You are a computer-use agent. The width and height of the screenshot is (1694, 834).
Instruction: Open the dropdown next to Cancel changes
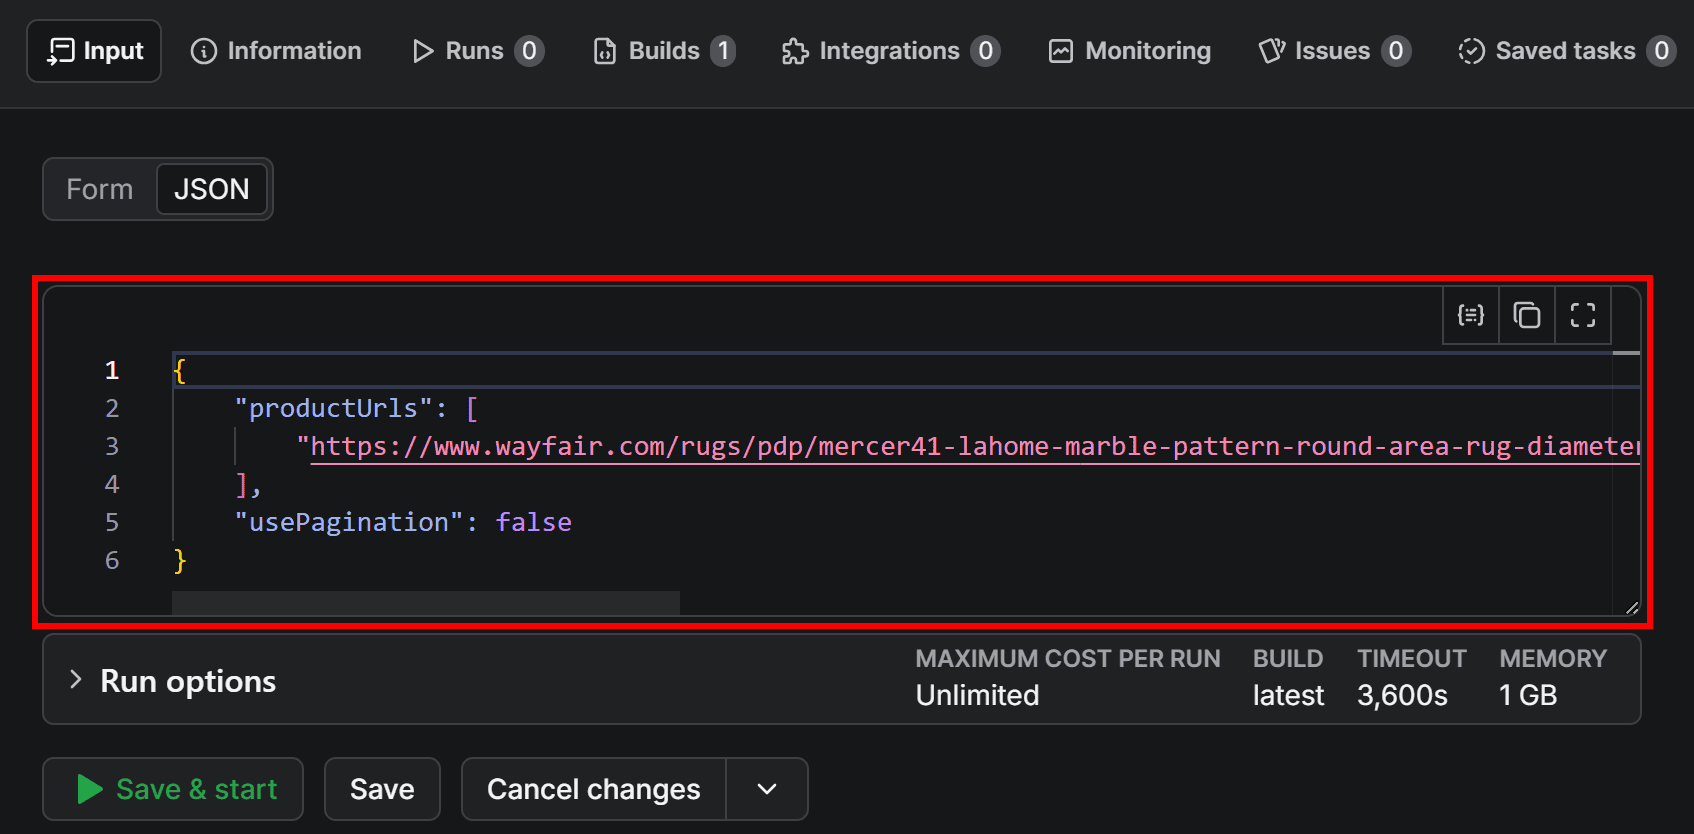pos(767,789)
